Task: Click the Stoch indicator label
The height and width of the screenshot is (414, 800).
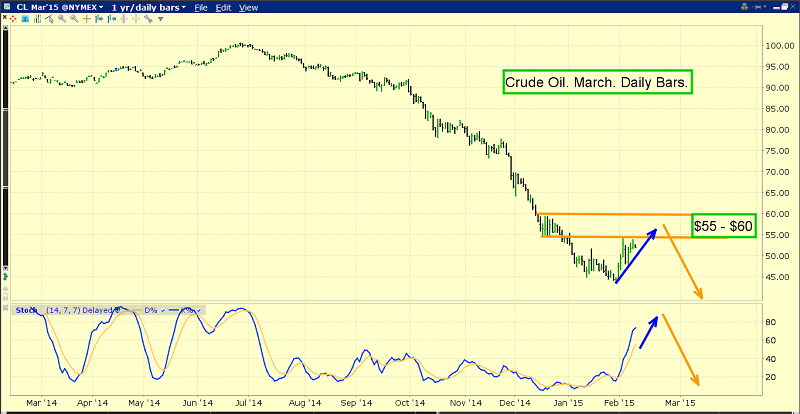Action: click(26, 310)
